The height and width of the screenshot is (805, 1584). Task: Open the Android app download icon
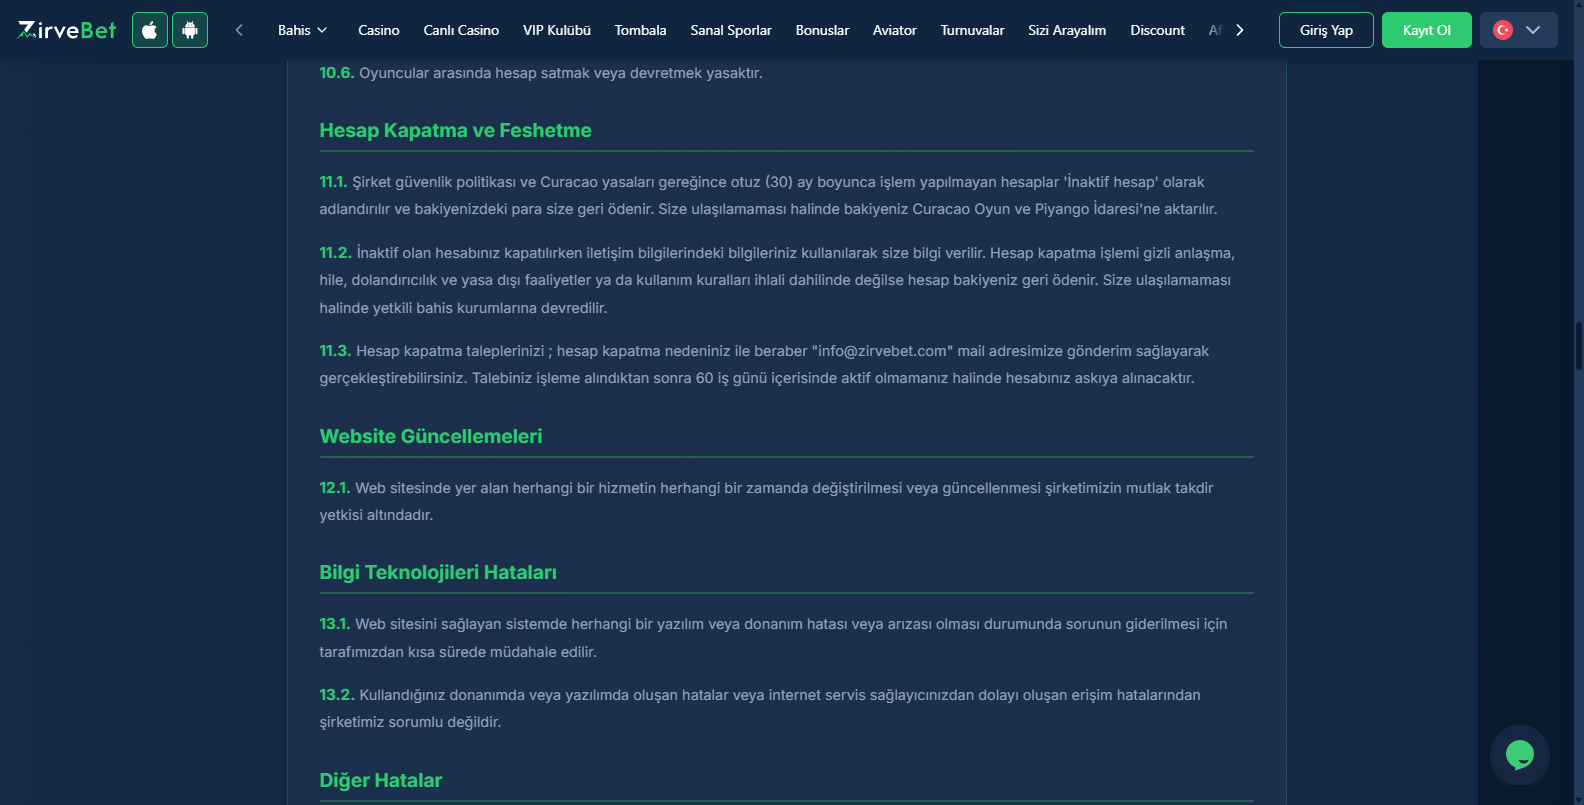click(190, 30)
